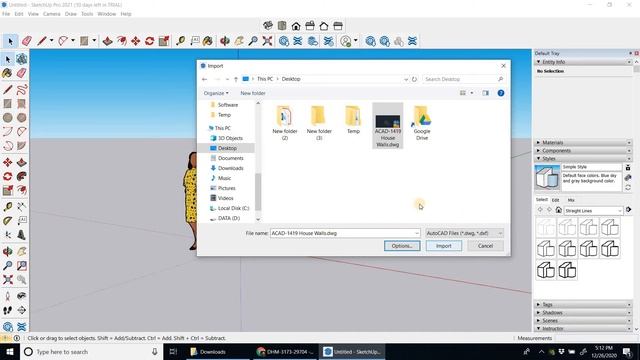Click the Import dialog help question icon
The width and height of the screenshot is (640, 360).
501,93
